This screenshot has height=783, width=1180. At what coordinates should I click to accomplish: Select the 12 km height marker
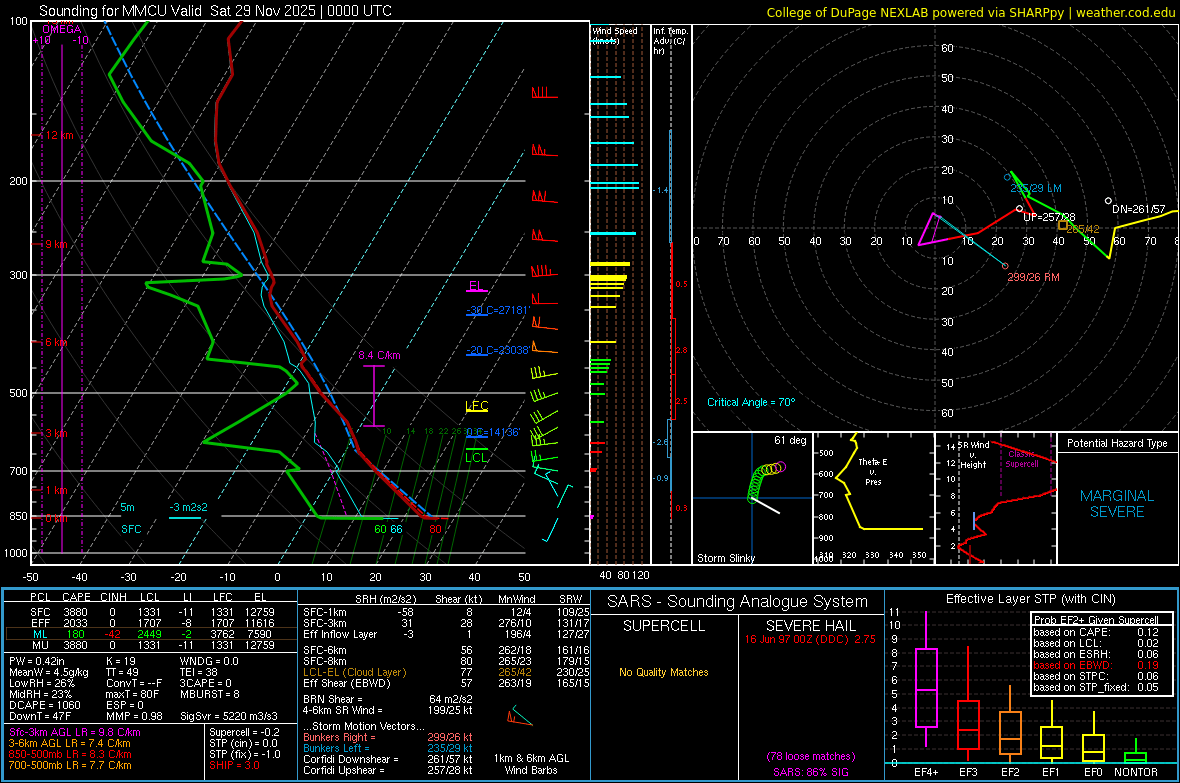tap(59, 136)
